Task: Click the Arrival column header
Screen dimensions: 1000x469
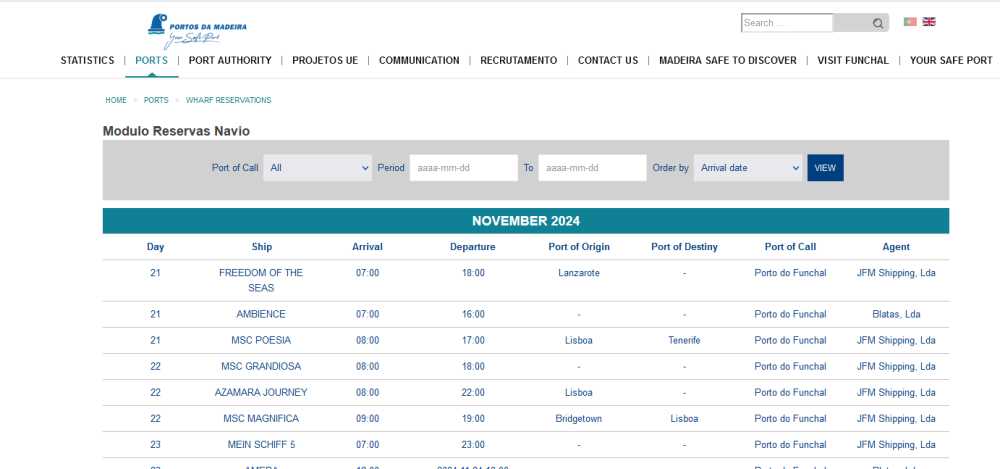Action: click(367, 247)
